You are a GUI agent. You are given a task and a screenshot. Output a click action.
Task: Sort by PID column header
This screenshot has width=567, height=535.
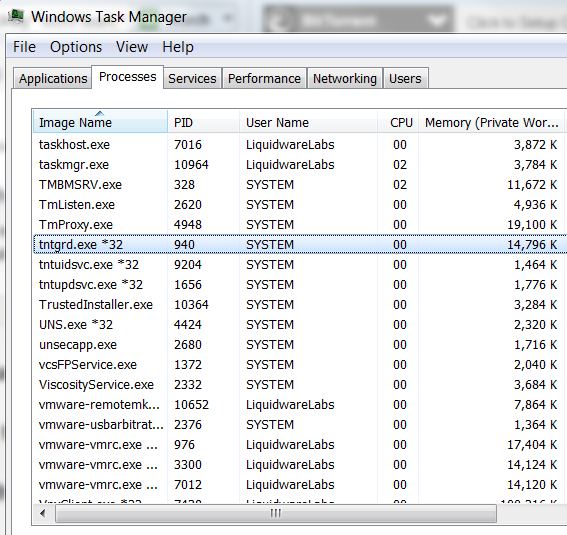203,122
